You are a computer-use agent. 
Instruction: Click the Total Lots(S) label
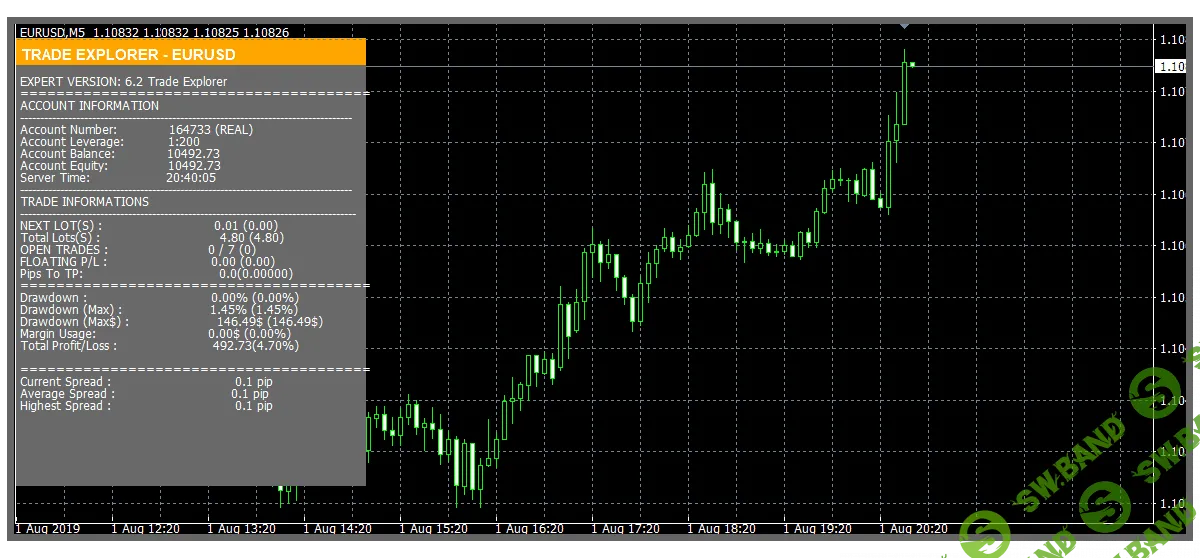tap(61, 238)
